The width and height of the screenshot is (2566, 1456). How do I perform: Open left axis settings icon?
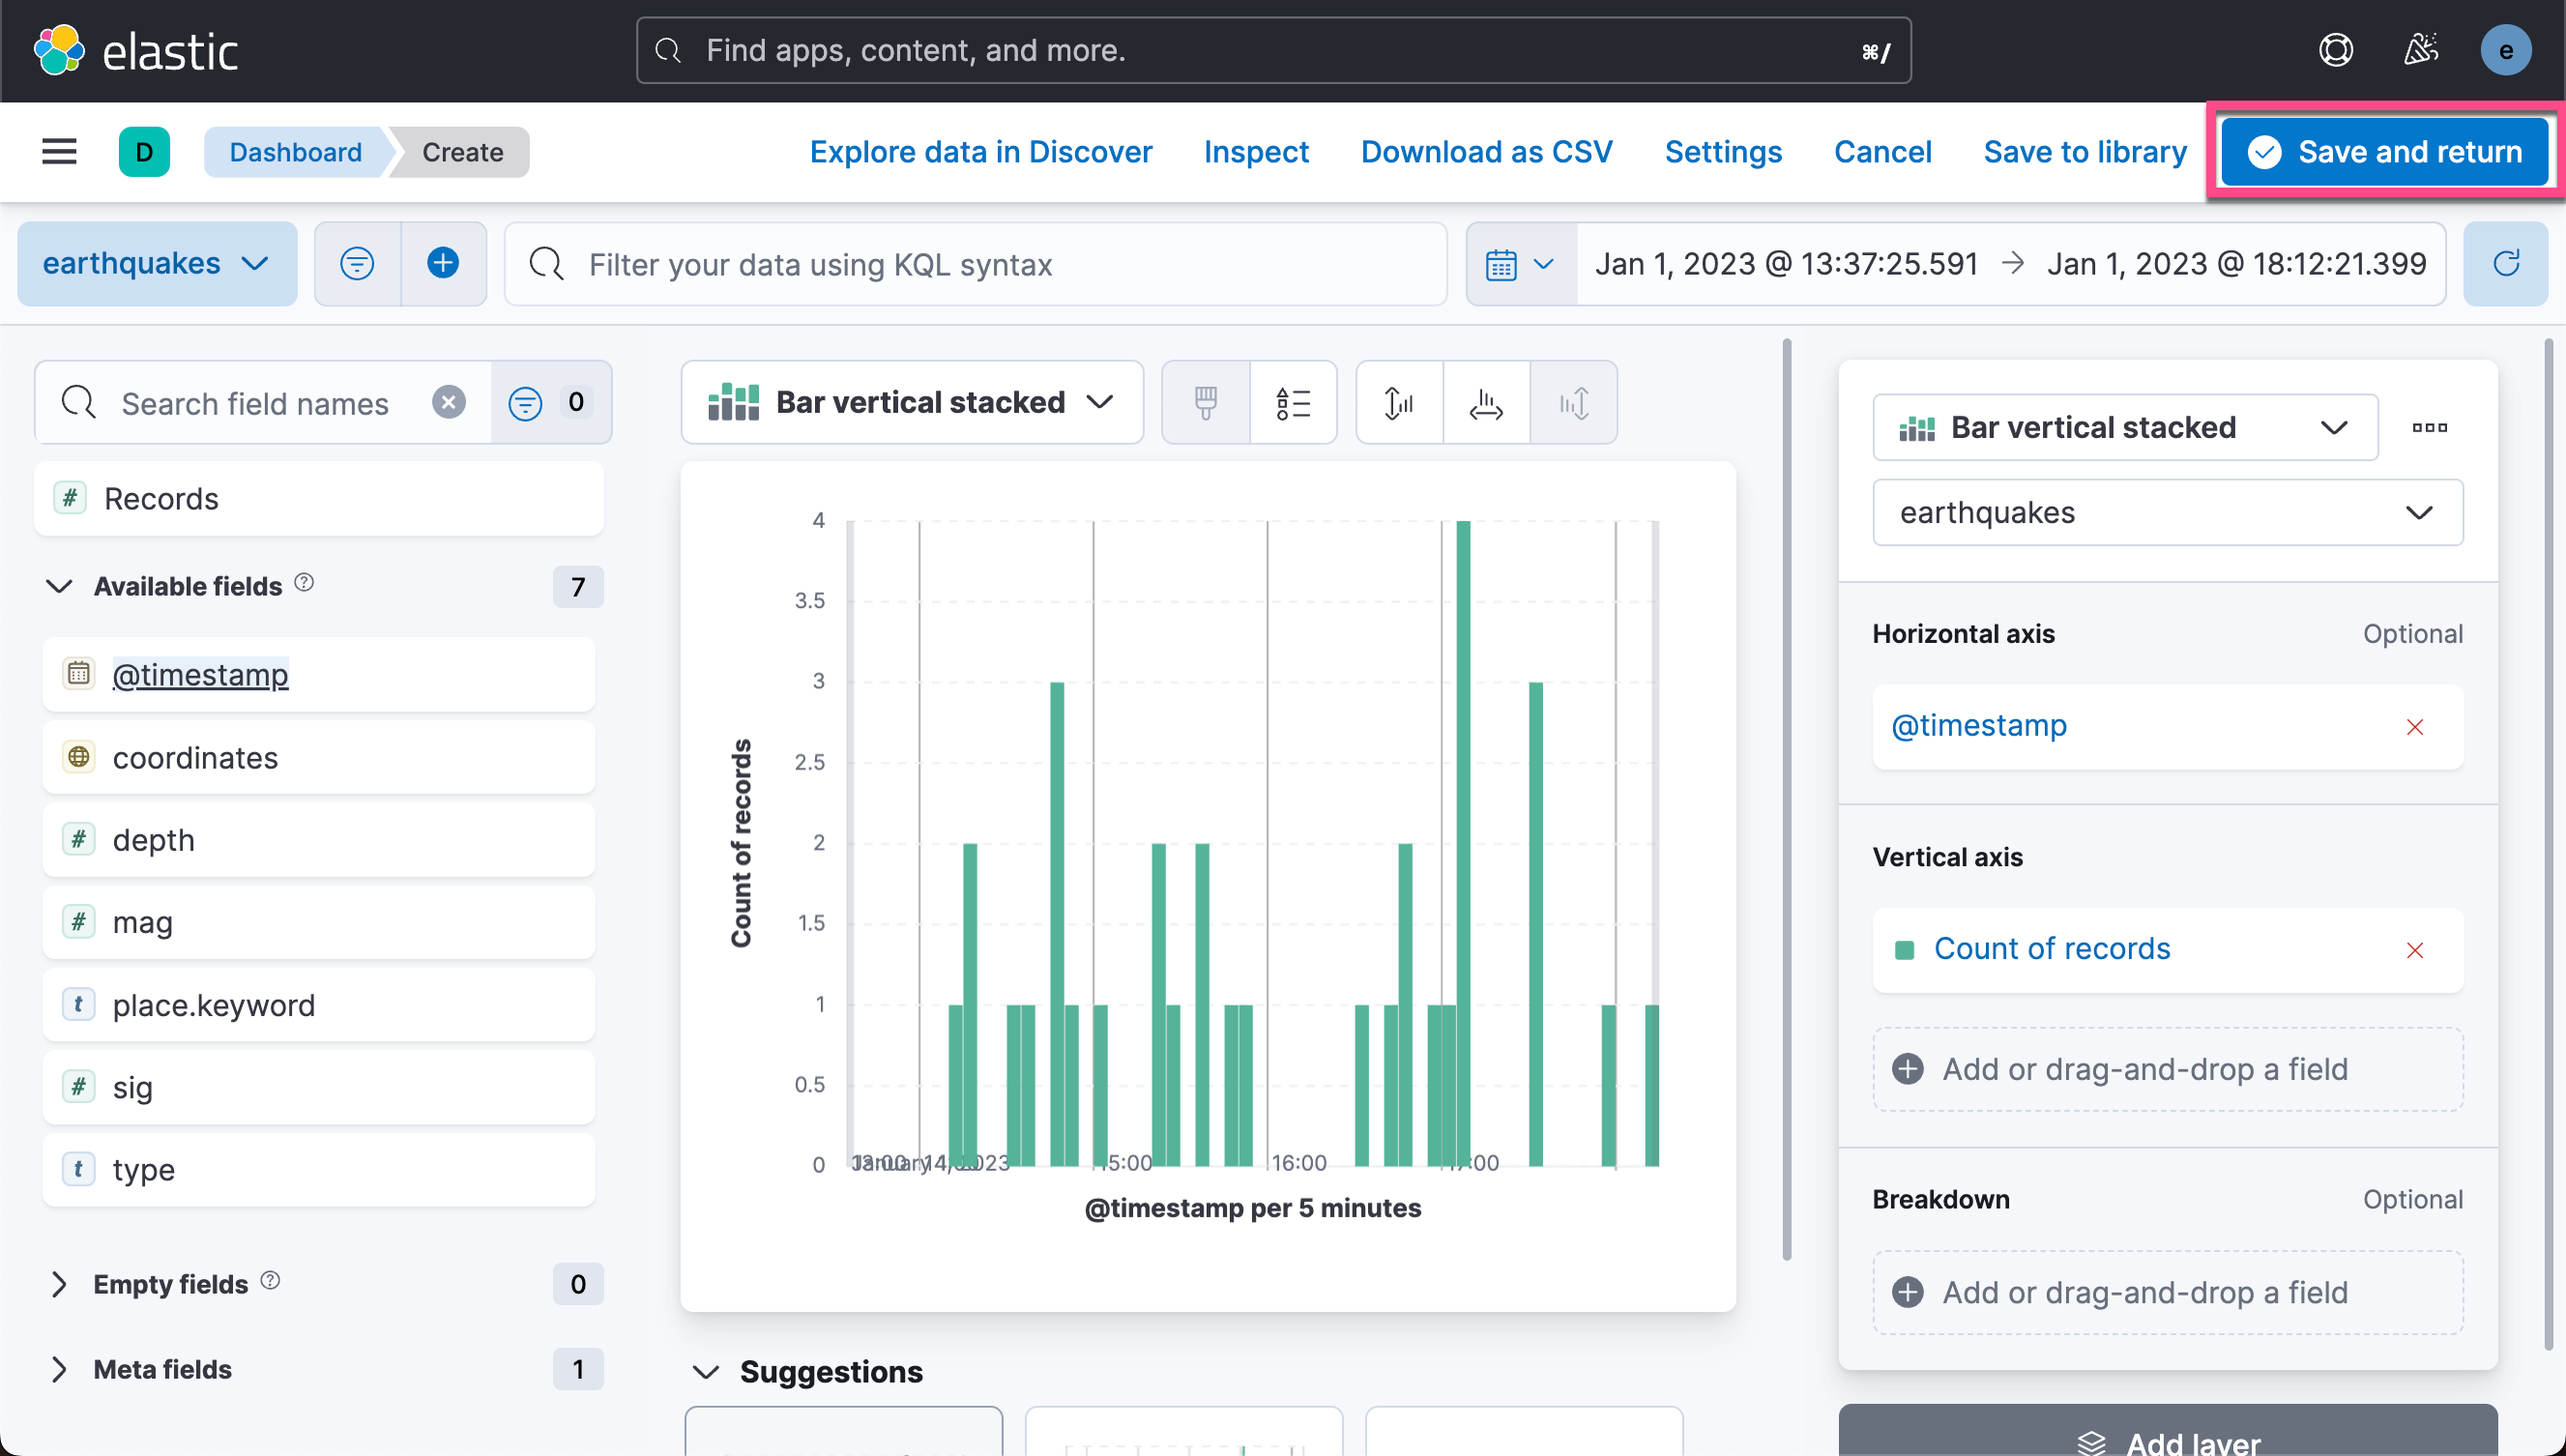1398,403
